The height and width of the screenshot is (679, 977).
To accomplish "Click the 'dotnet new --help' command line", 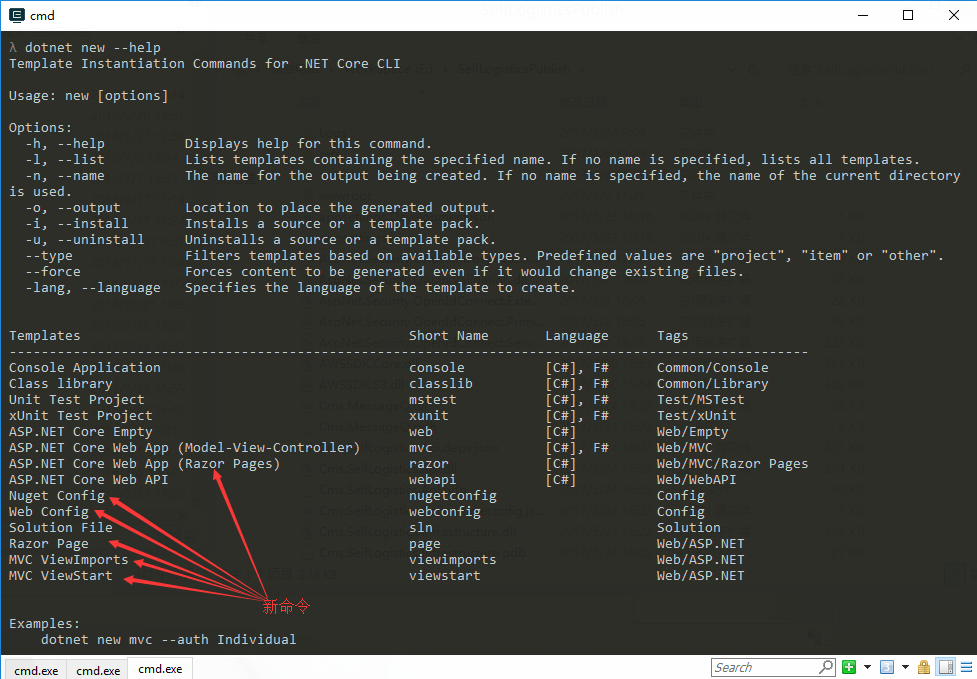I will (93, 47).
